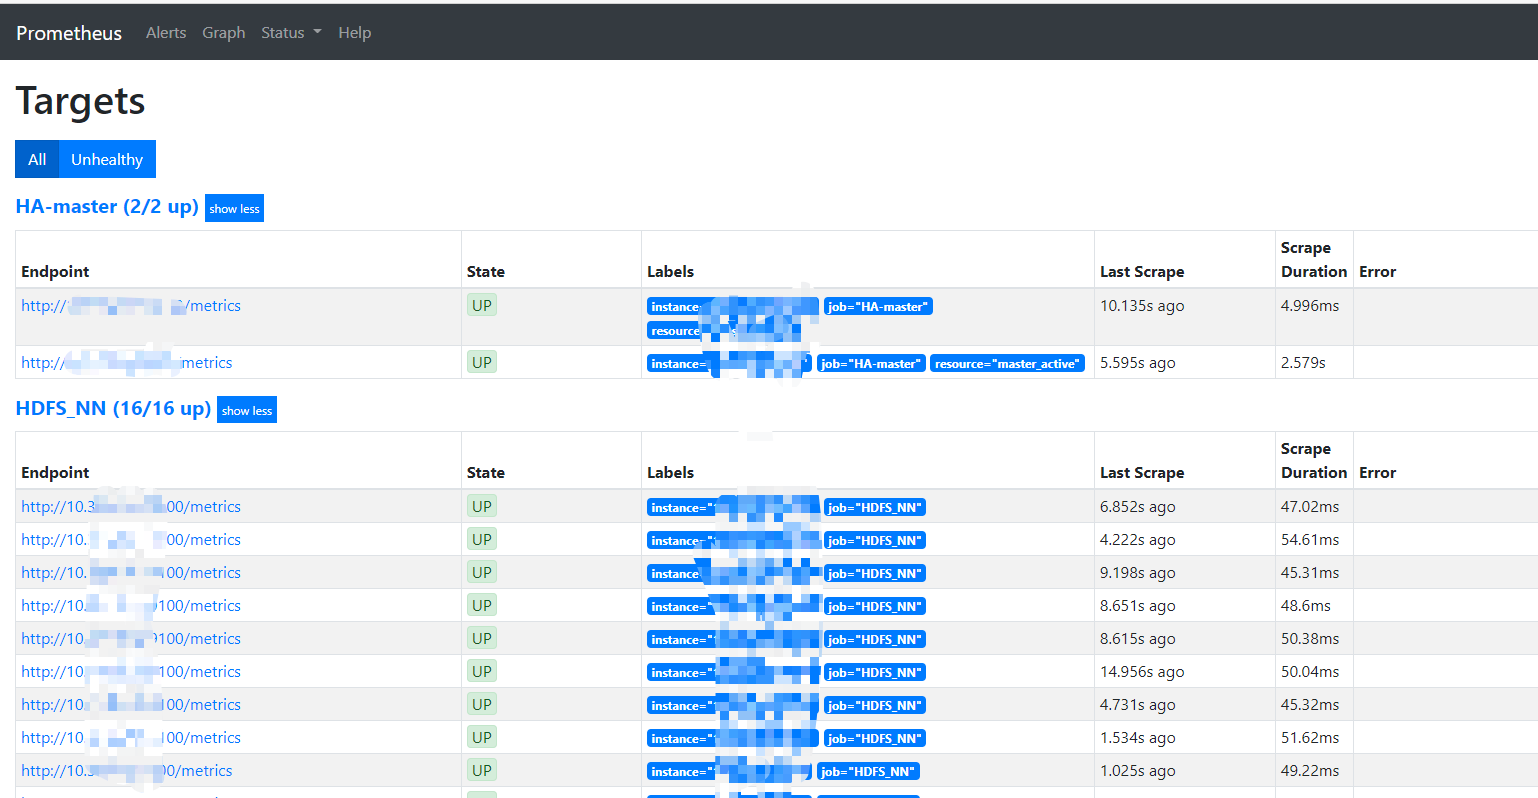Click the HA-master (2/2 up) heading link

tap(107, 207)
